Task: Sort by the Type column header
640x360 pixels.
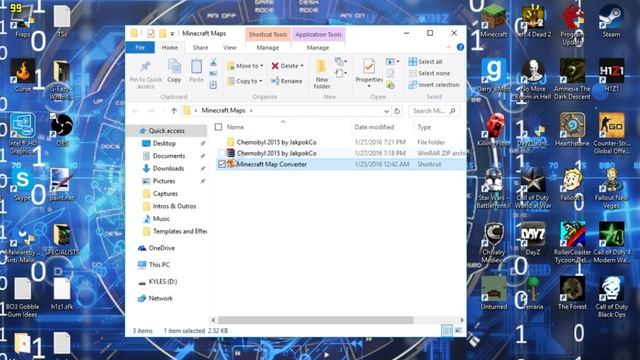Action: point(424,127)
